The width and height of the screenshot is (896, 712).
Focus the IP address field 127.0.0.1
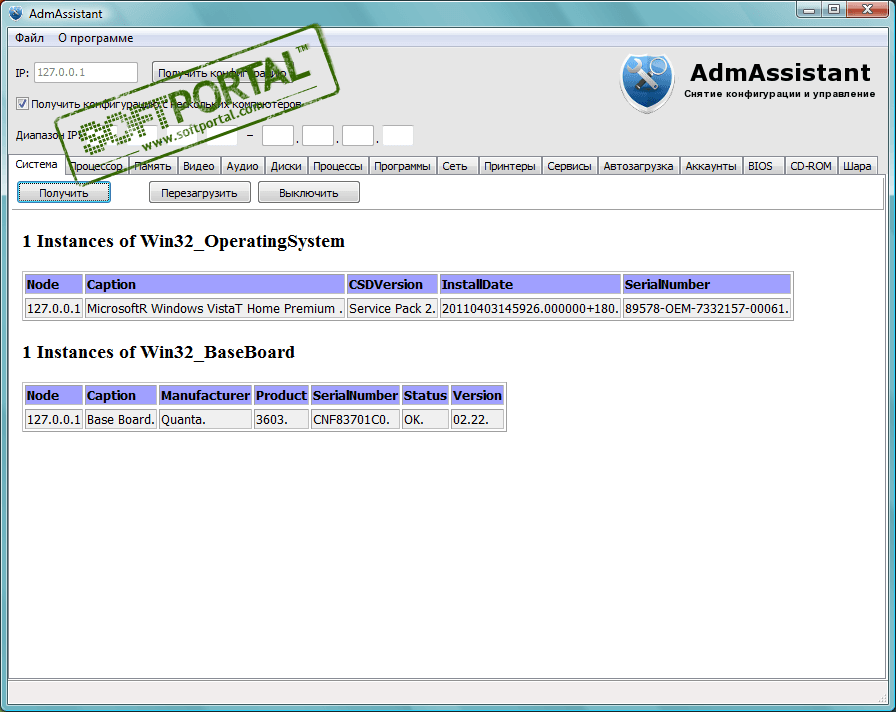point(86,73)
